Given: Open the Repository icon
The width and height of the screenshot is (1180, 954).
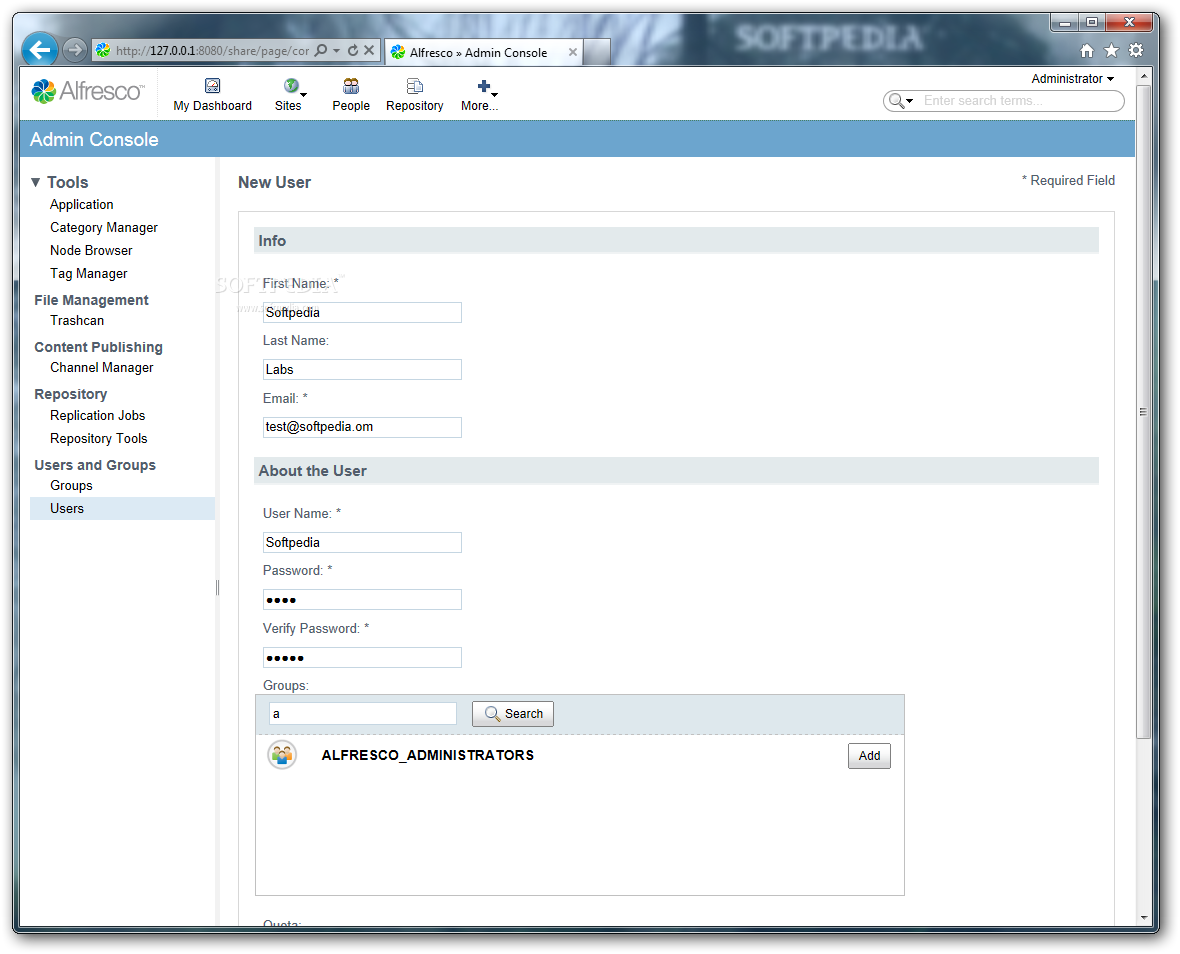Looking at the screenshot, I should 414,86.
